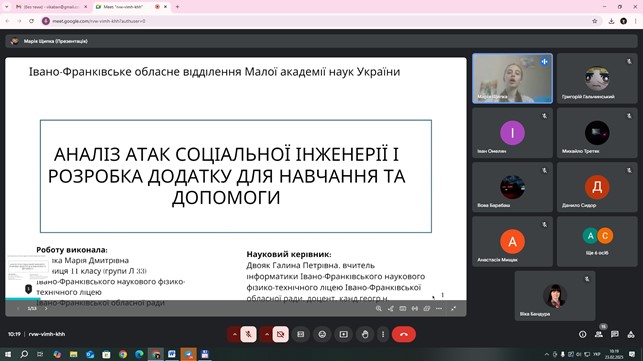Open emoji reactions button
The height and width of the screenshot is (361, 643).
322,334
